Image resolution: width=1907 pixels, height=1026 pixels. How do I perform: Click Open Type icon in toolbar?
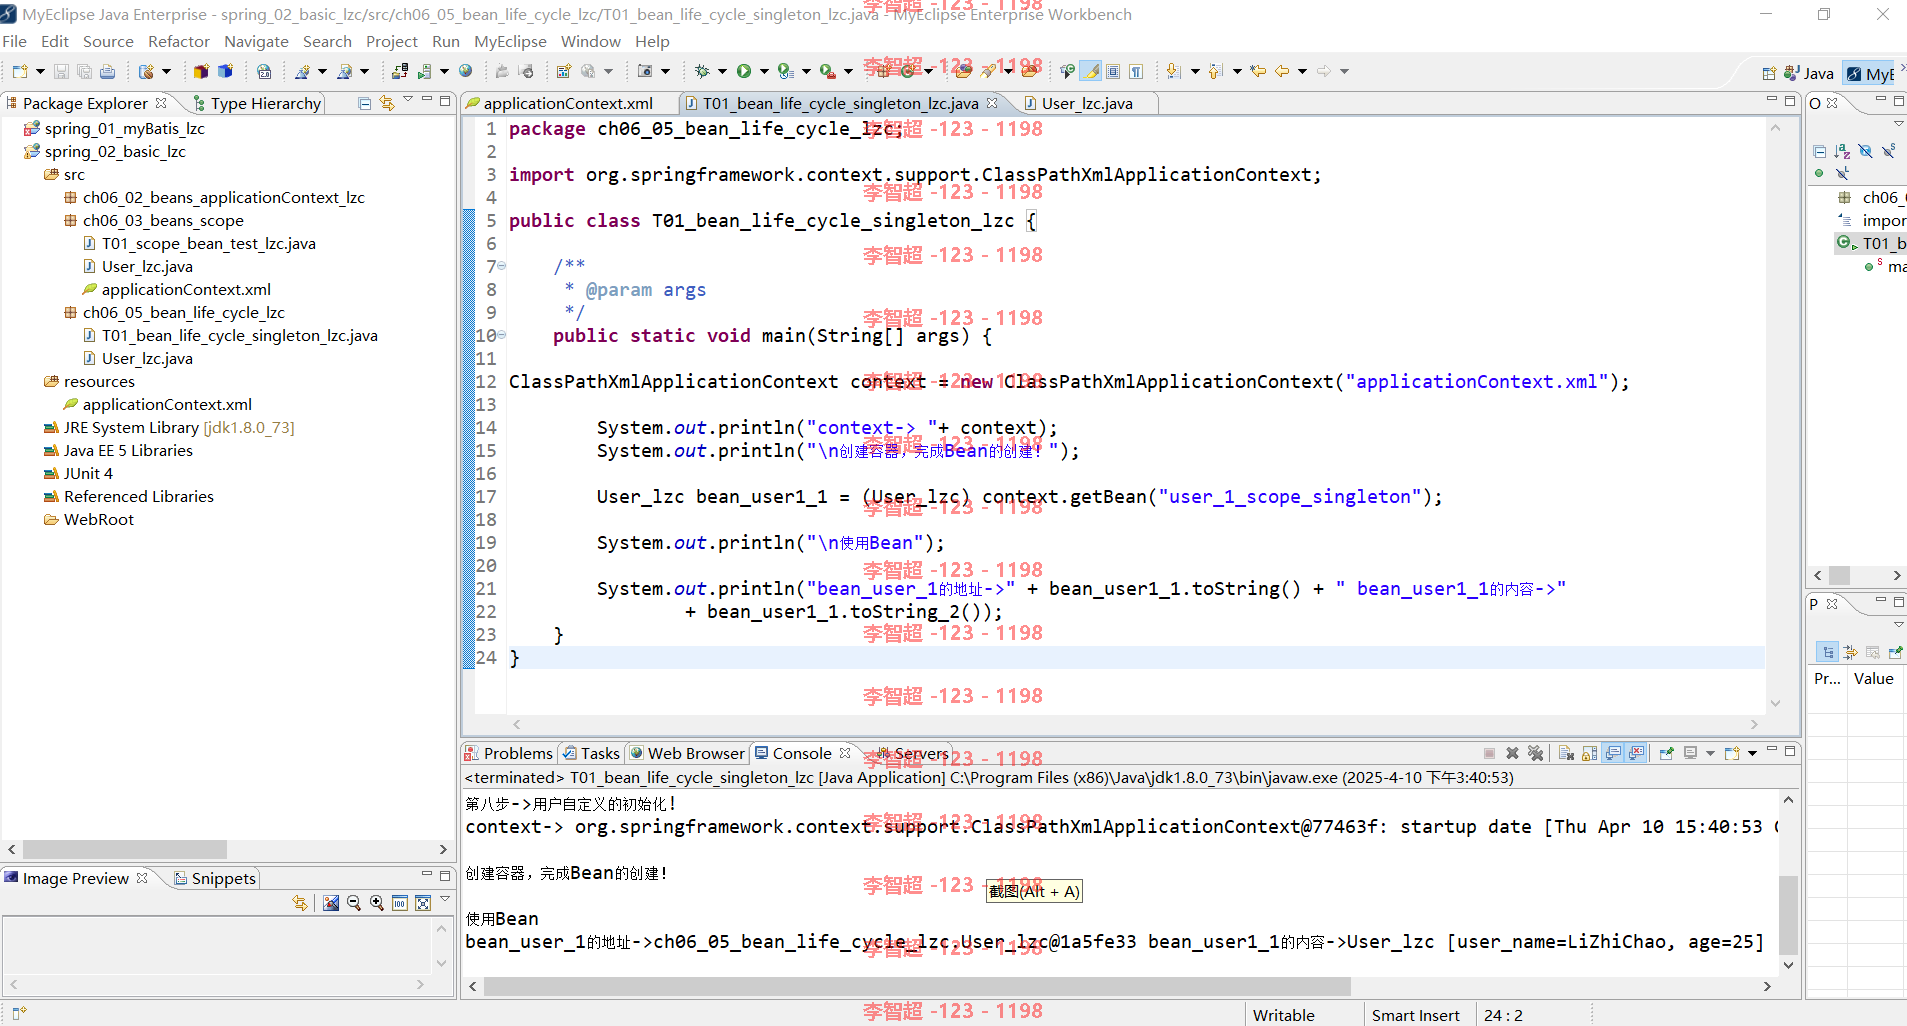coord(963,71)
